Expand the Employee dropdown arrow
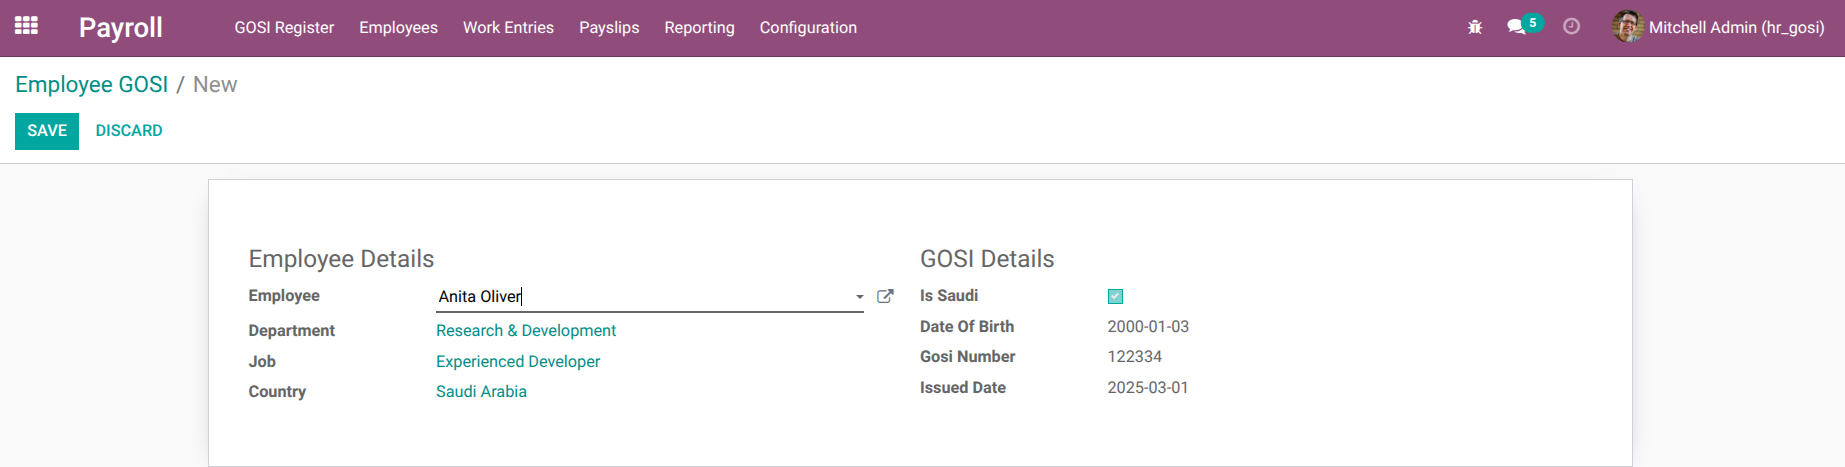This screenshot has height=467, width=1845. 859,297
